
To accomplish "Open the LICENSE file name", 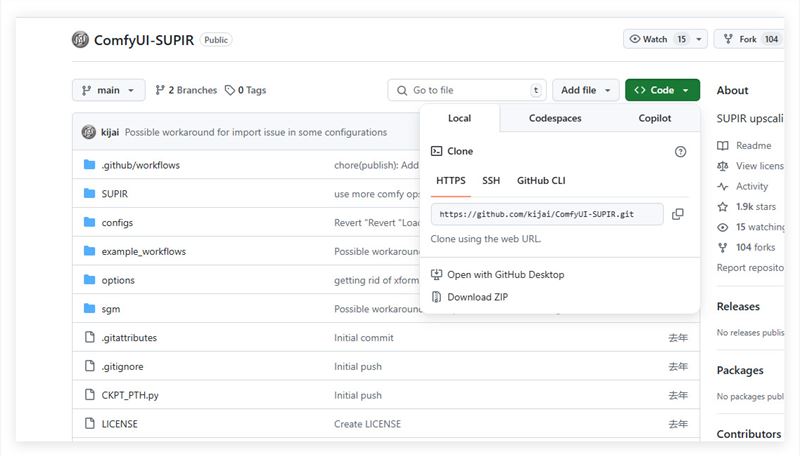I will click(119, 424).
